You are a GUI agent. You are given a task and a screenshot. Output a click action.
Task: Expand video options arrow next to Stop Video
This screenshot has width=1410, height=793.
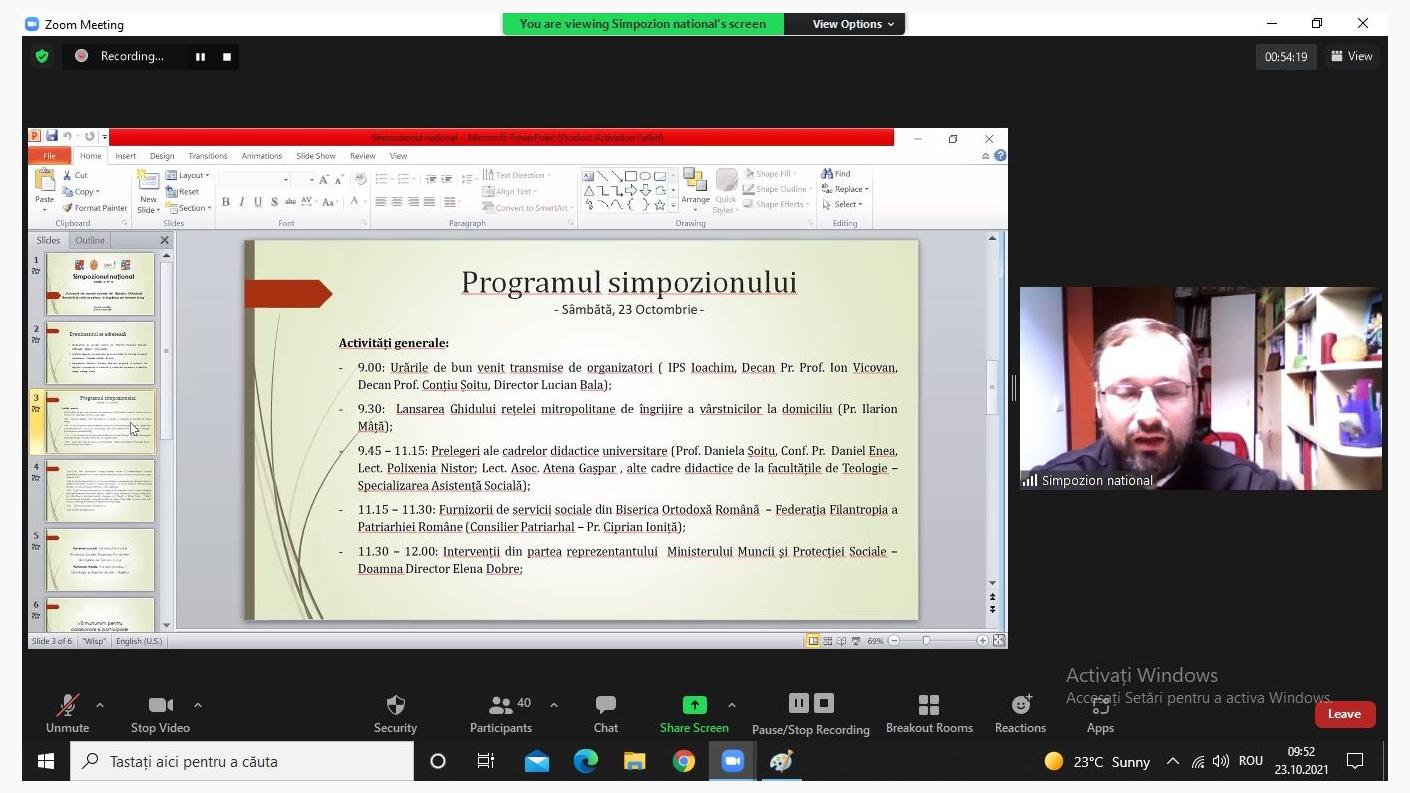point(197,705)
